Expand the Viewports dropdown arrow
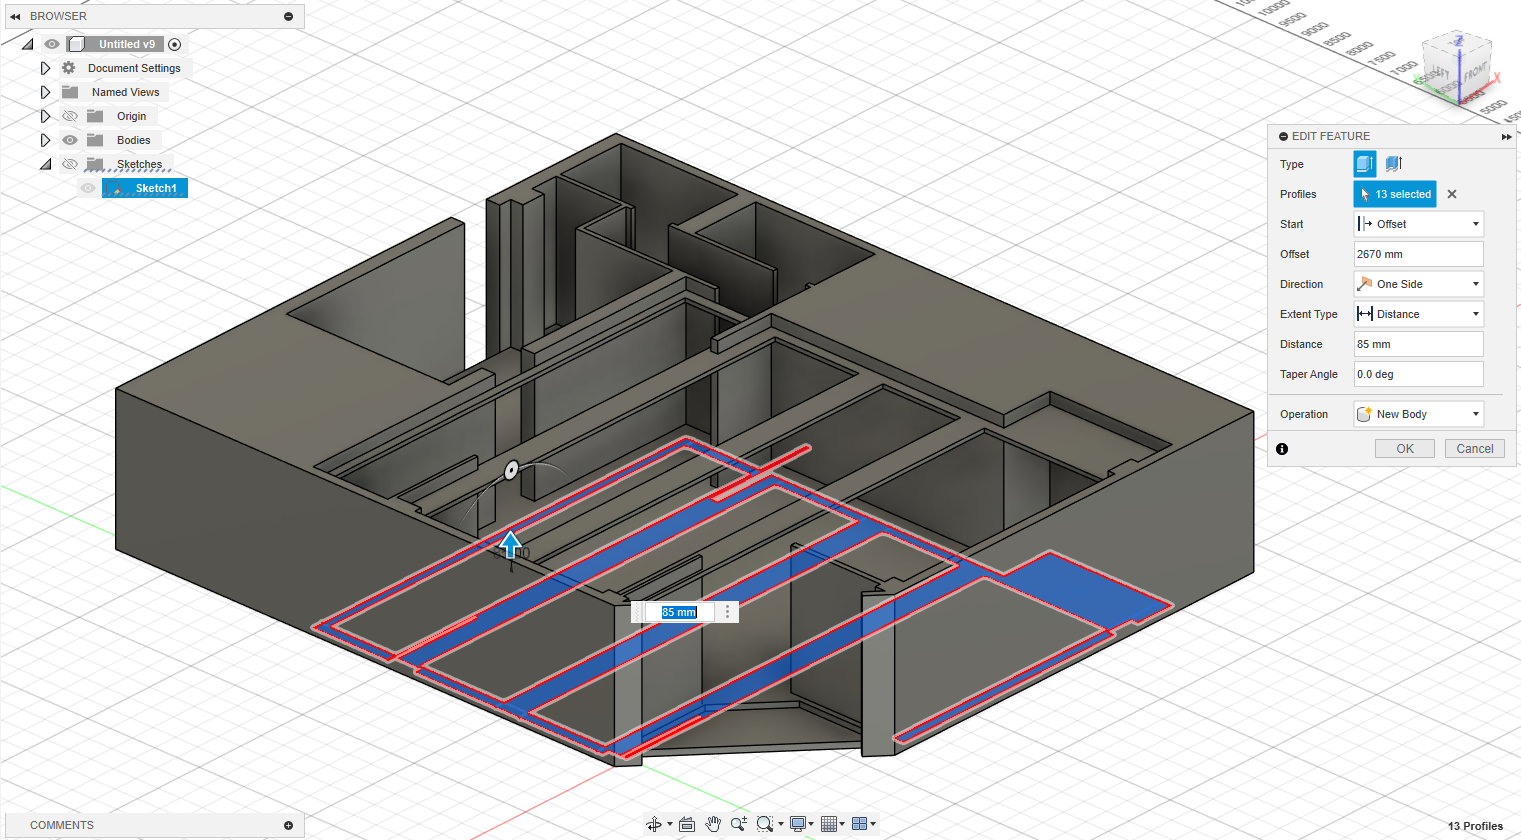 [873, 825]
